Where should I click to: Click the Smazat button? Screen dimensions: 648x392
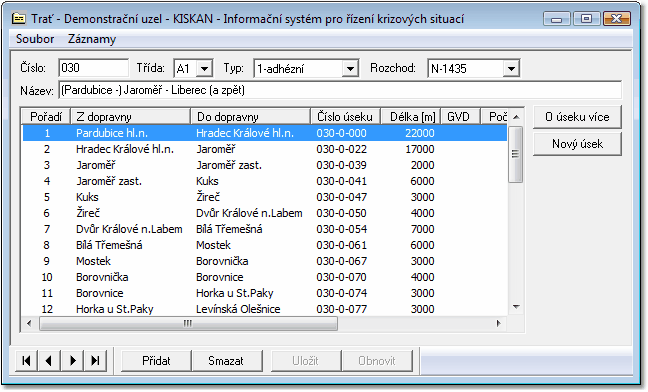point(226,361)
